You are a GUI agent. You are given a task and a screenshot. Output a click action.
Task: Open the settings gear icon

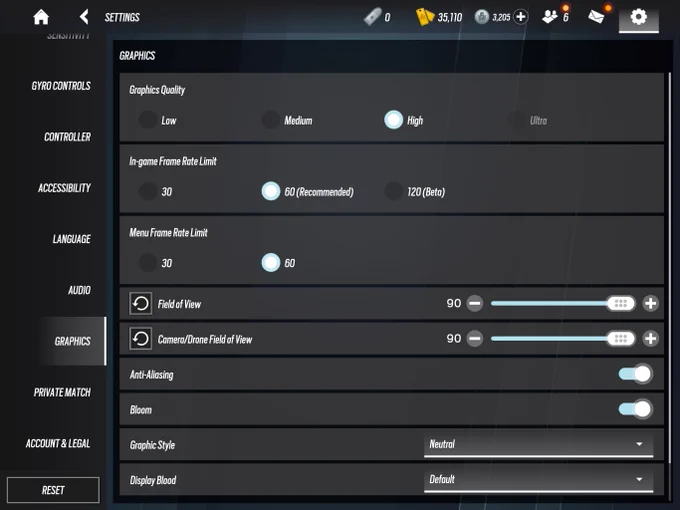pos(638,17)
